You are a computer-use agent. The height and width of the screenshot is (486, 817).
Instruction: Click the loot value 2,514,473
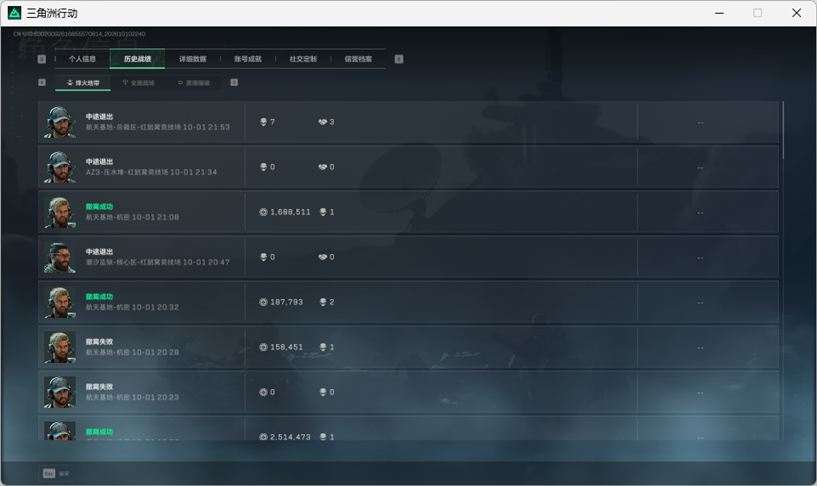(290, 437)
